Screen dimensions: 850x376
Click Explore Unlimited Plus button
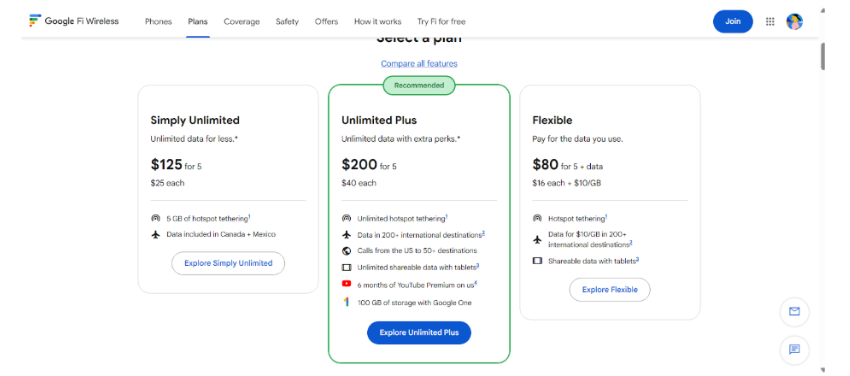[x=419, y=333]
